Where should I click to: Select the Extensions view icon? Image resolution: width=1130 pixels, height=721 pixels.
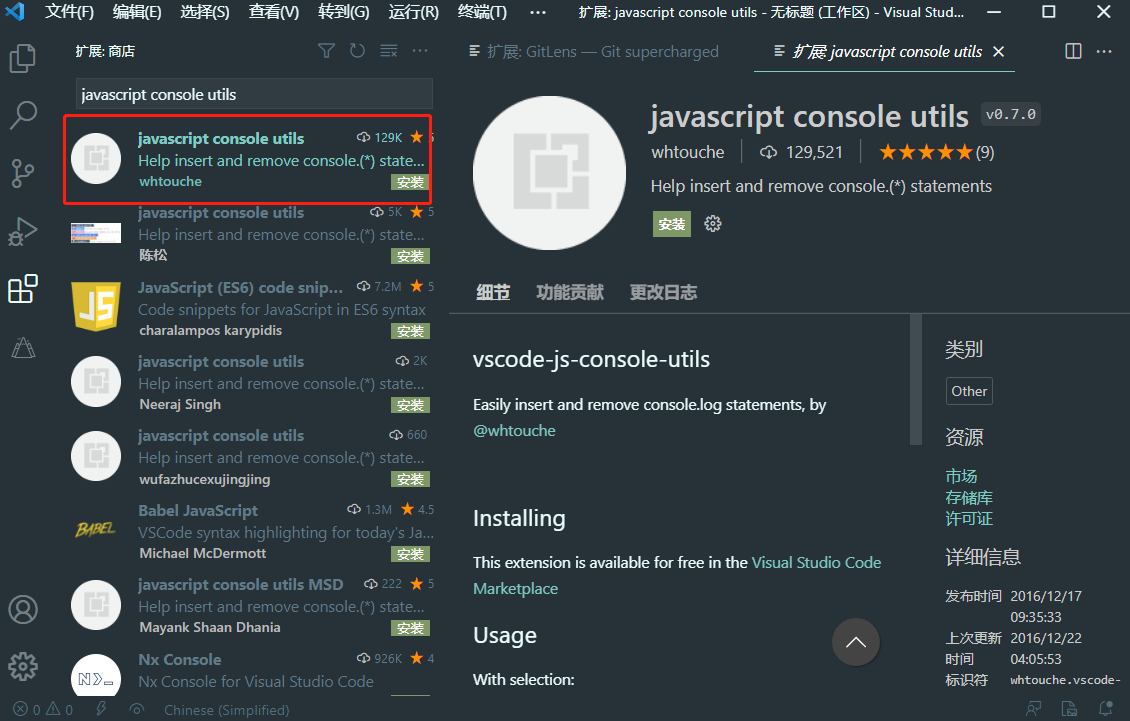[22, 289]
